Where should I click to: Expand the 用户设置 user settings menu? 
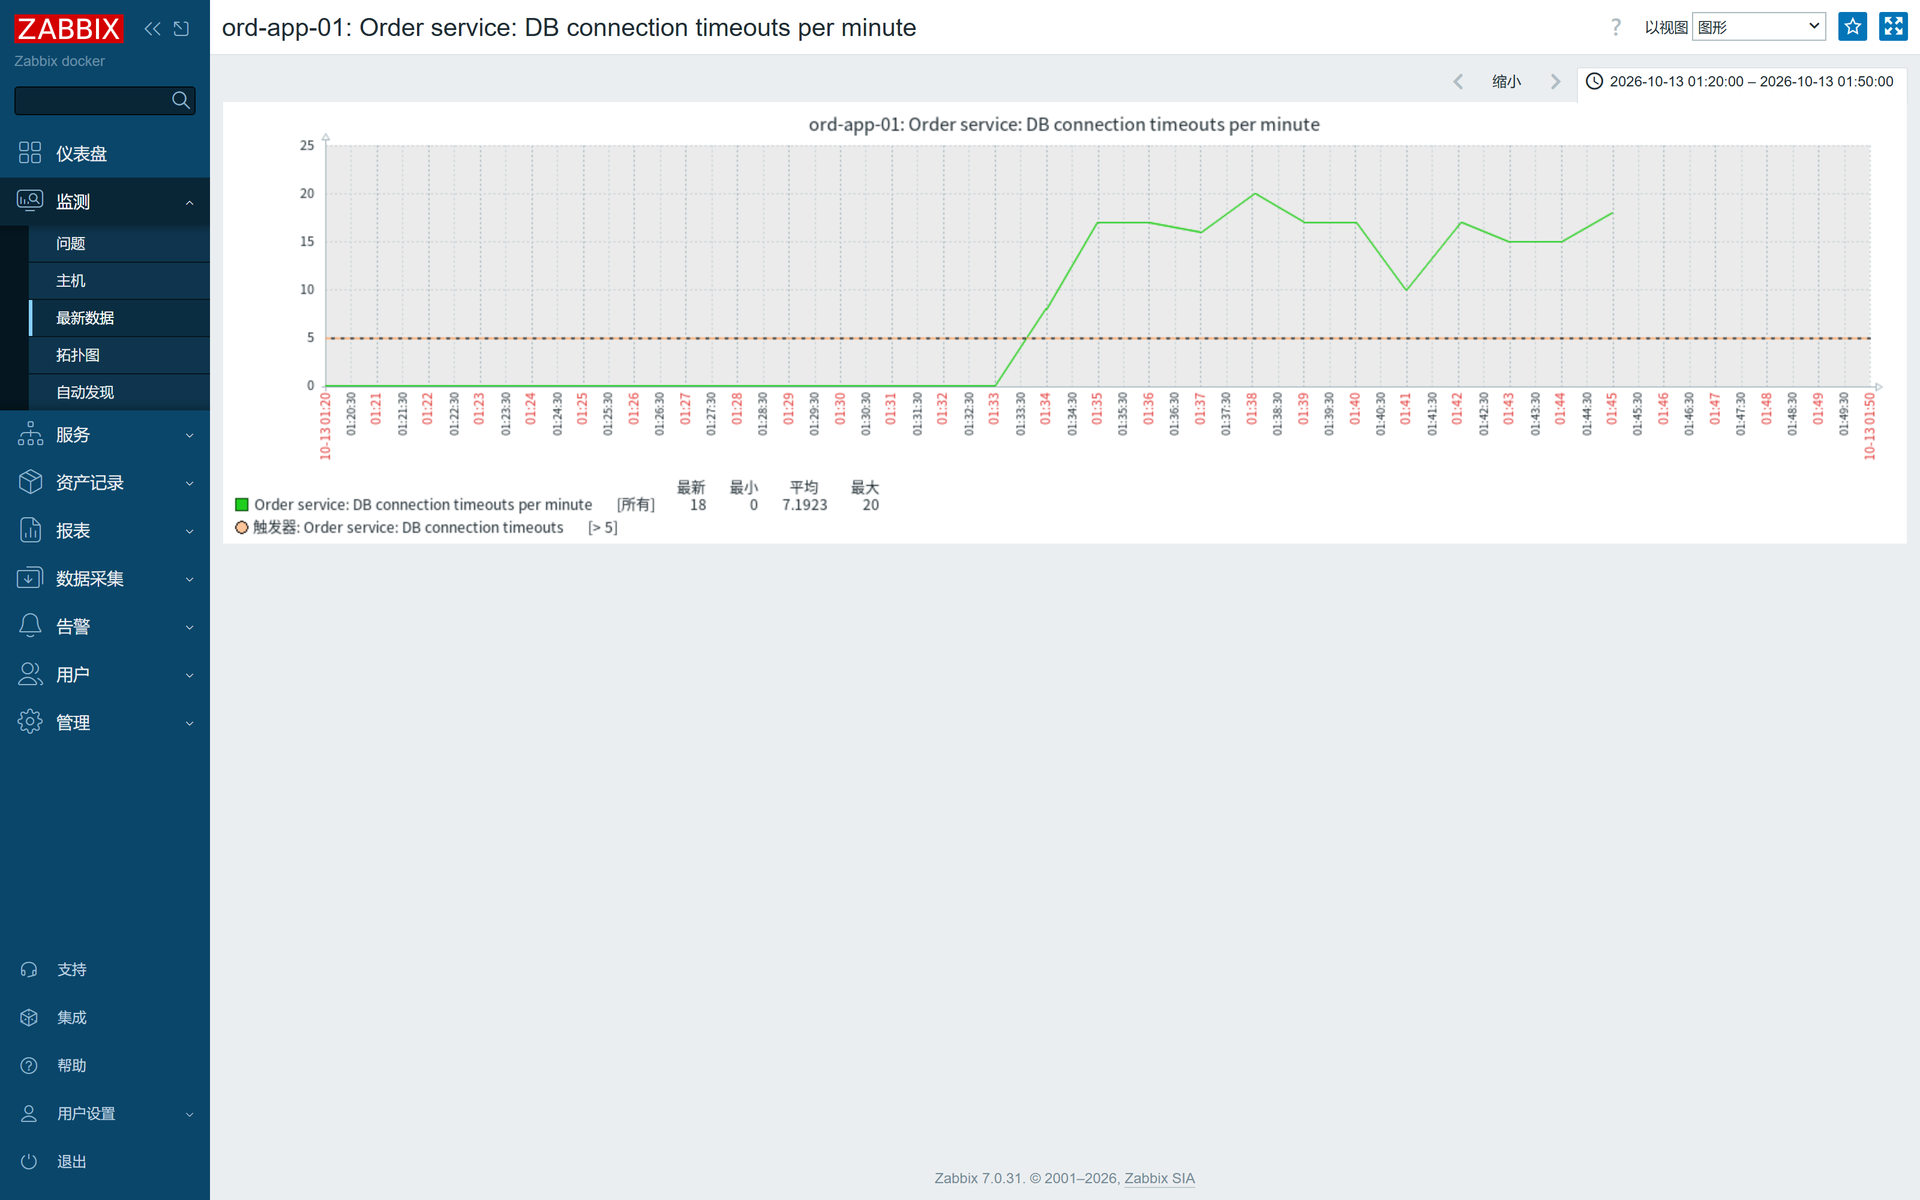coord(105,1114)
